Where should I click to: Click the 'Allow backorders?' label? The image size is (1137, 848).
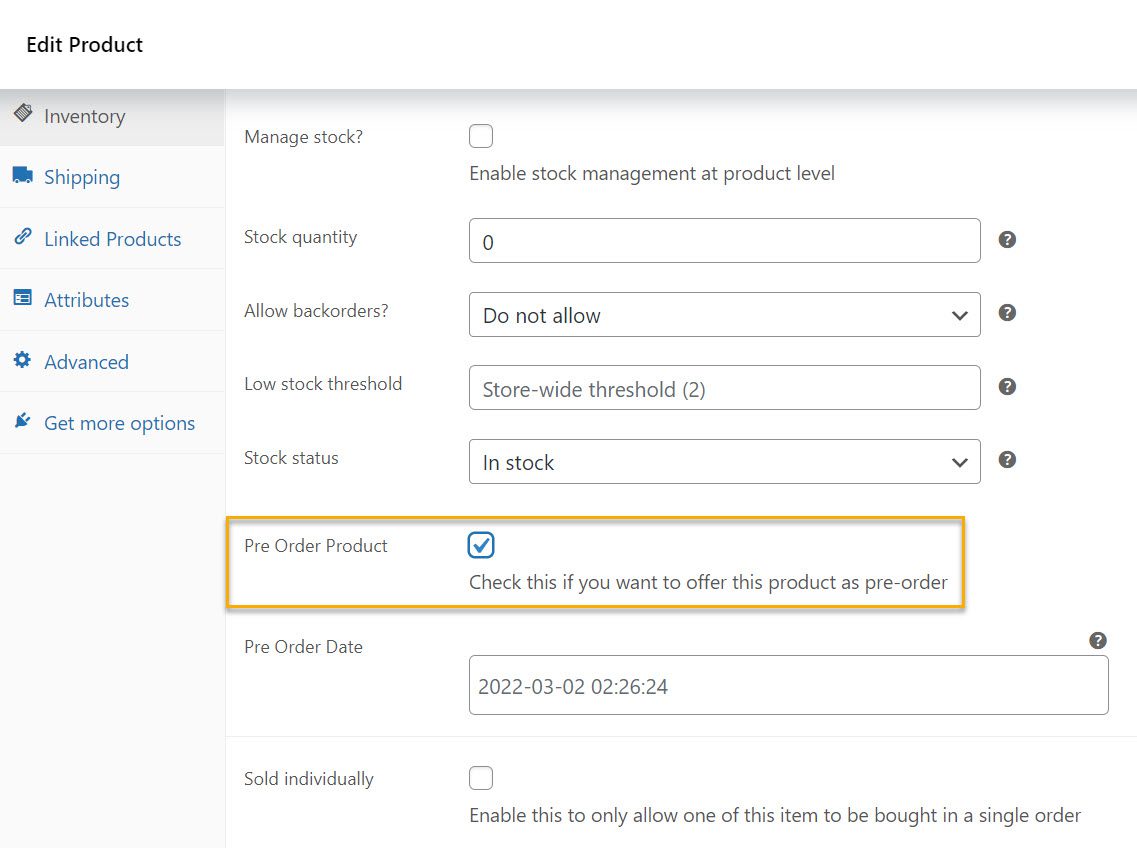point(316,311)
